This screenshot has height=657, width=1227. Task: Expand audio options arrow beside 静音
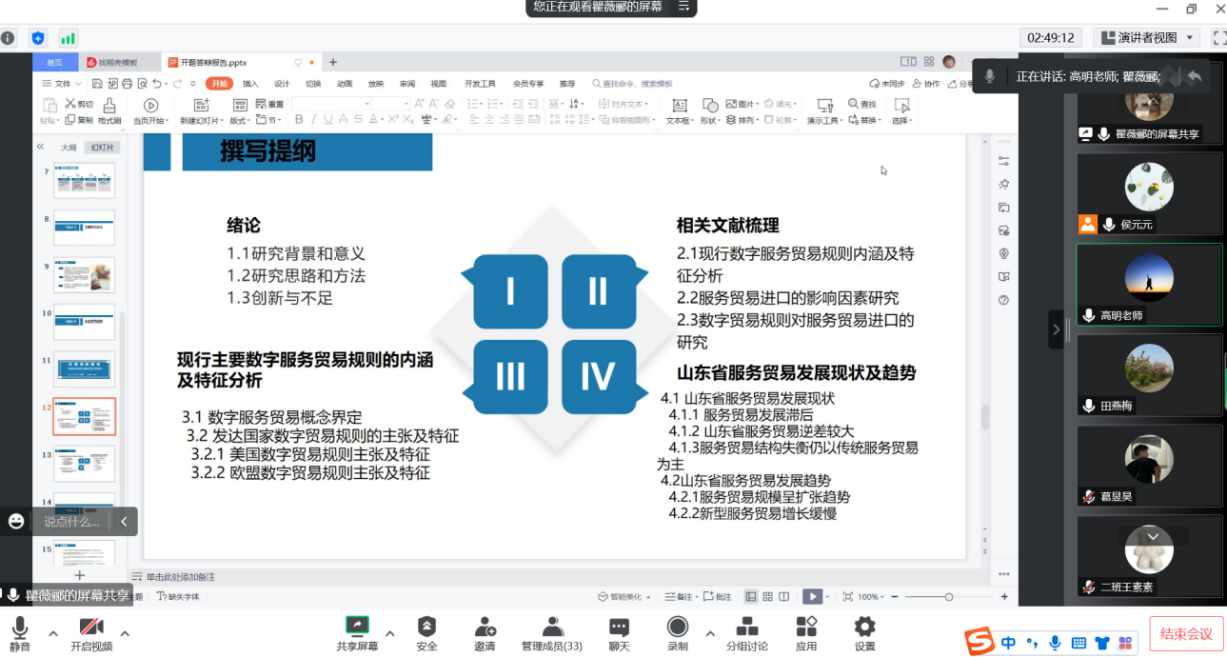pyautogui.click(x=53, y=633)
